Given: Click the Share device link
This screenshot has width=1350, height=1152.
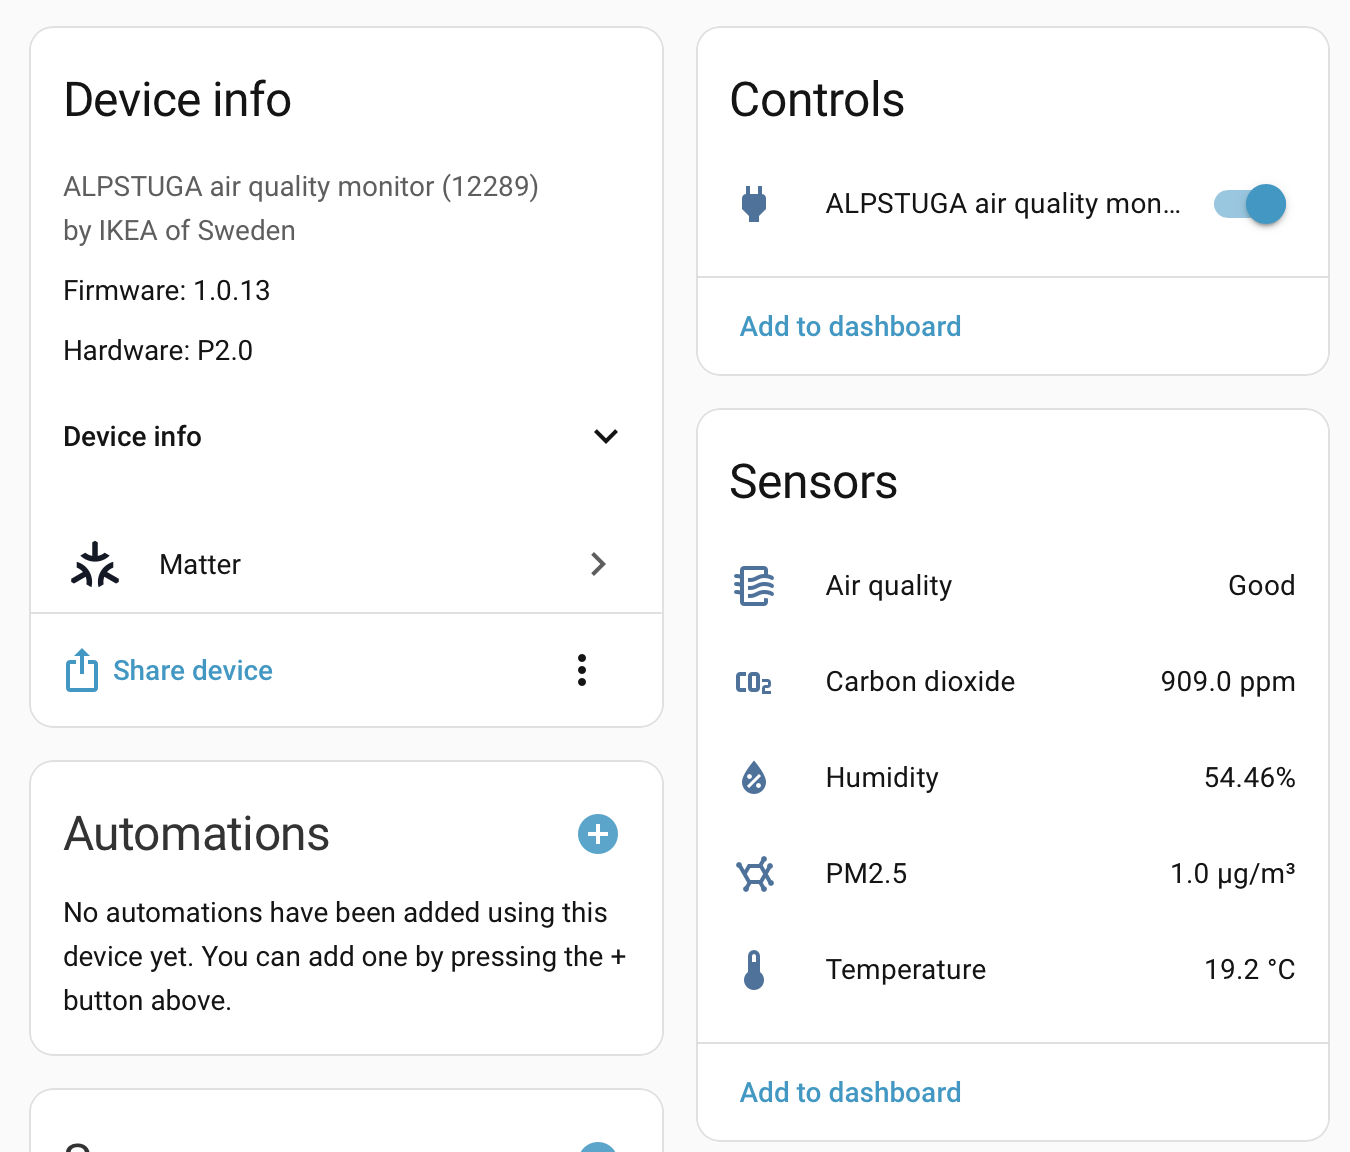Looking at the screenshot, I should pos(192,670).
